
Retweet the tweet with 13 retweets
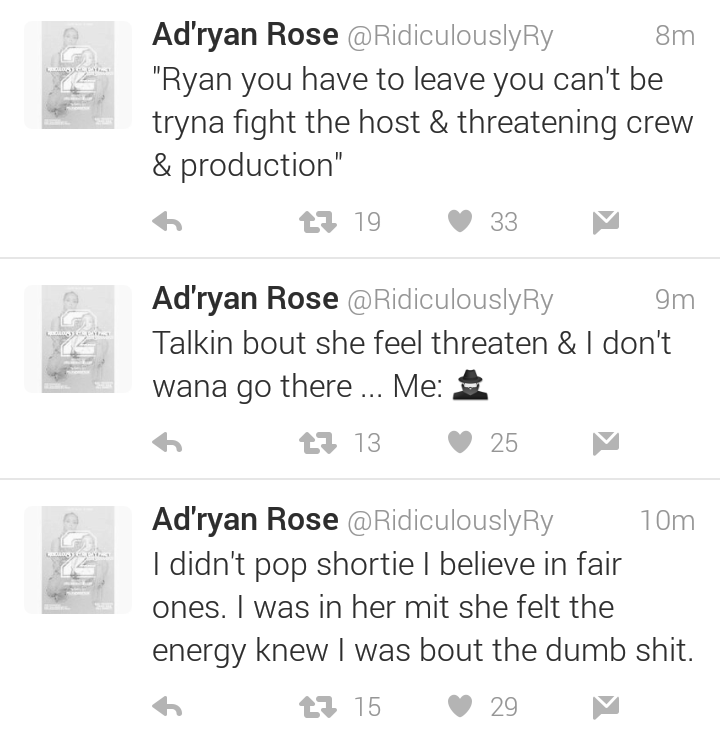click(318, 443)
